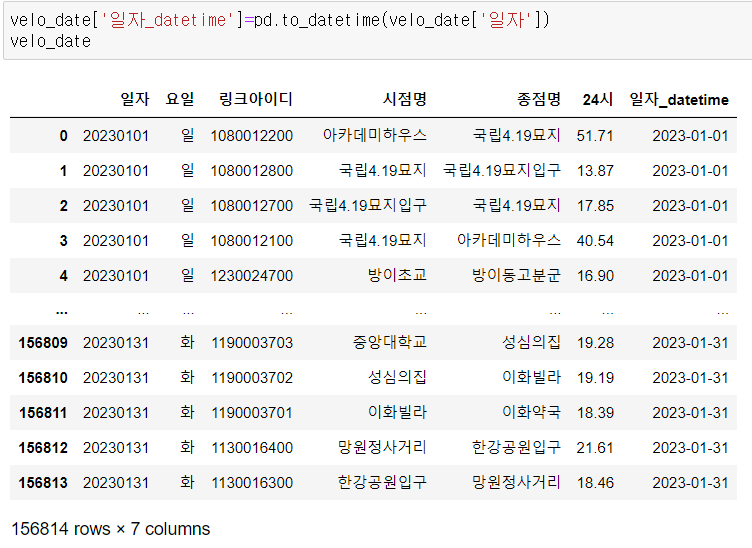Viewport: 752px width, 548px height.
Task: Click datetime cell 2023-01-31 in row 156809
Action: (x=691, y=343)
